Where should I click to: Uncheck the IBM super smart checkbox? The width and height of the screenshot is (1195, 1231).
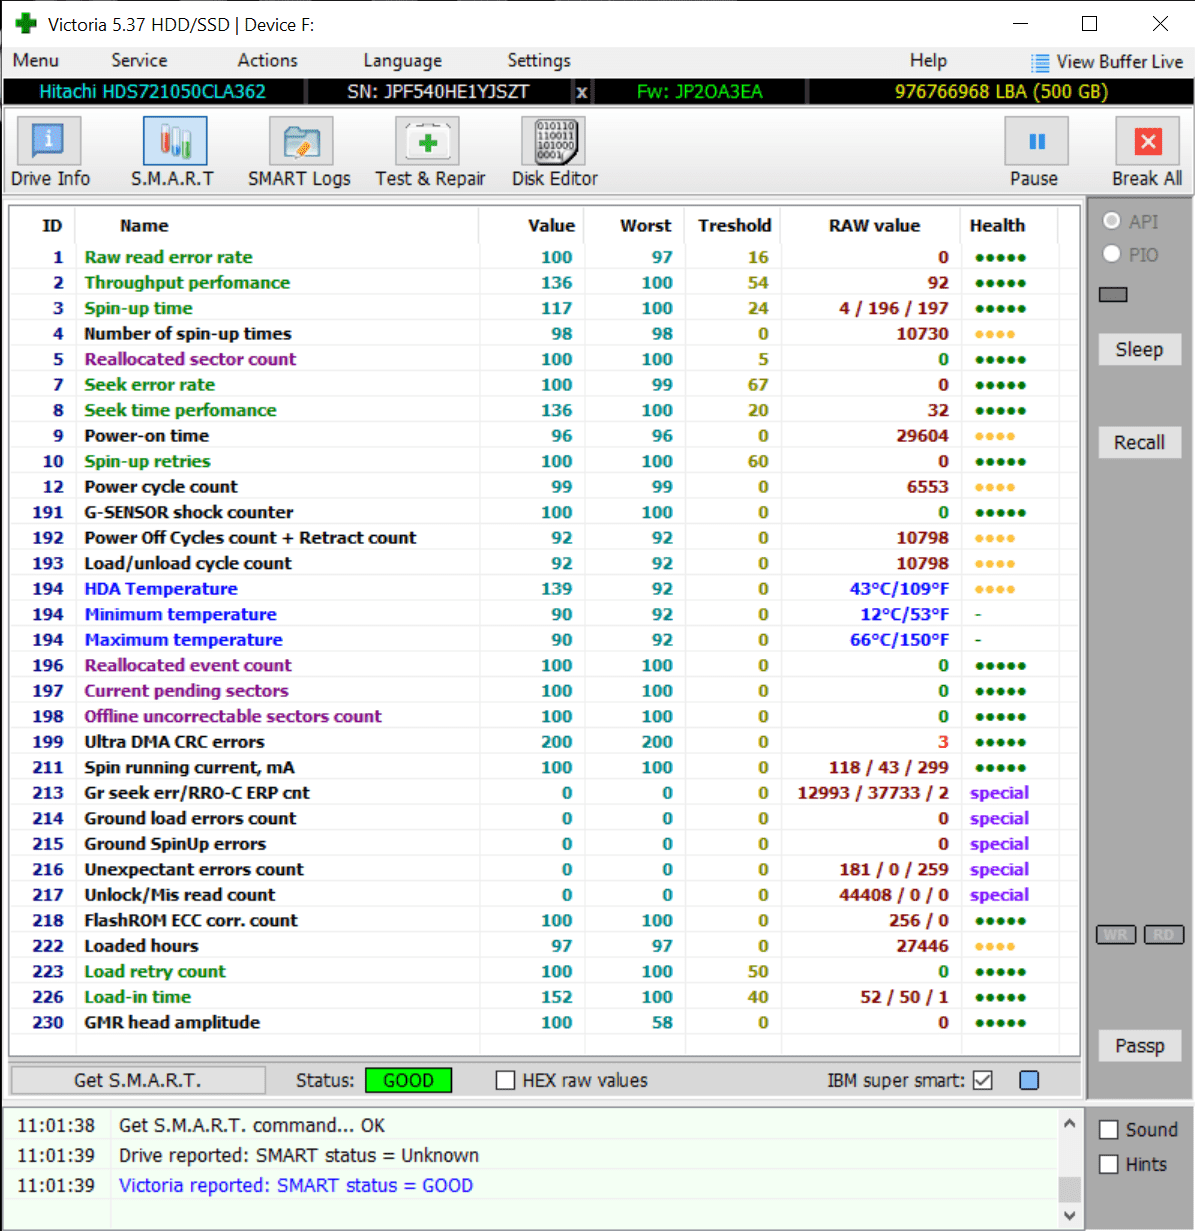coord(983,1080)
